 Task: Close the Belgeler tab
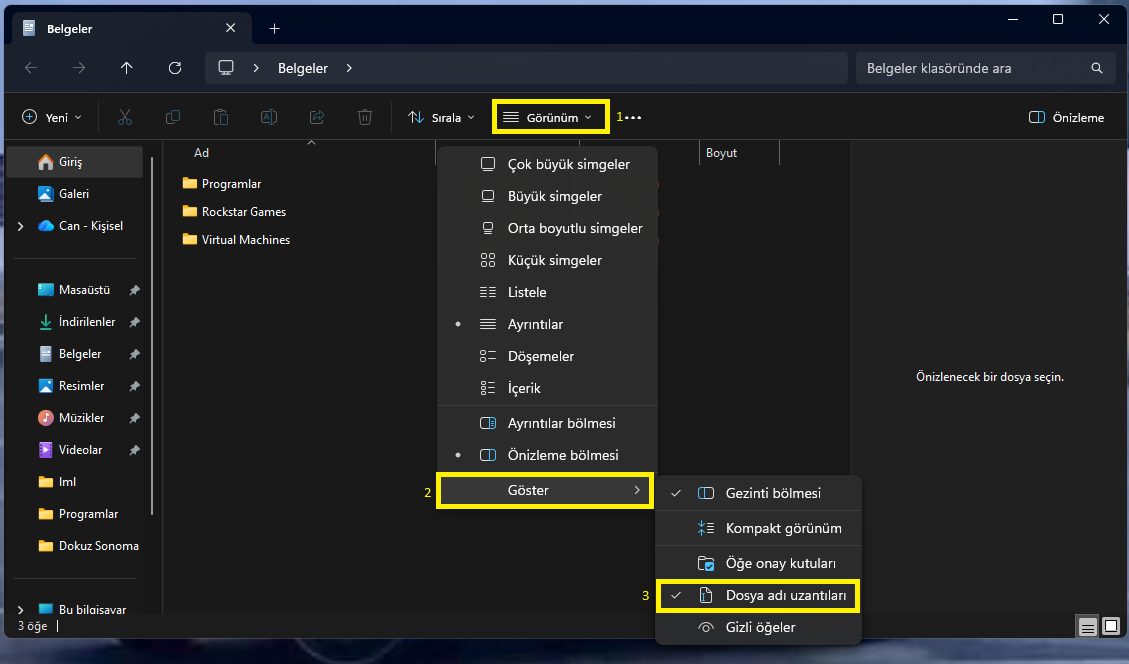[x=230, y=28]
